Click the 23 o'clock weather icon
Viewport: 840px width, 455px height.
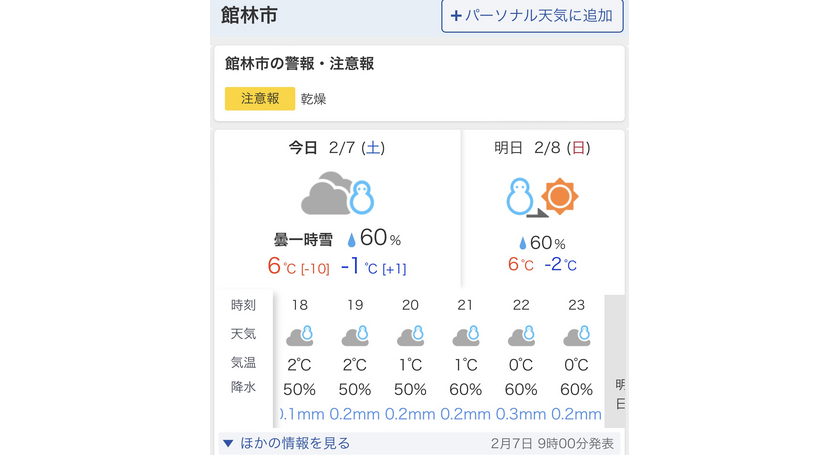click(x=576, y=335)
